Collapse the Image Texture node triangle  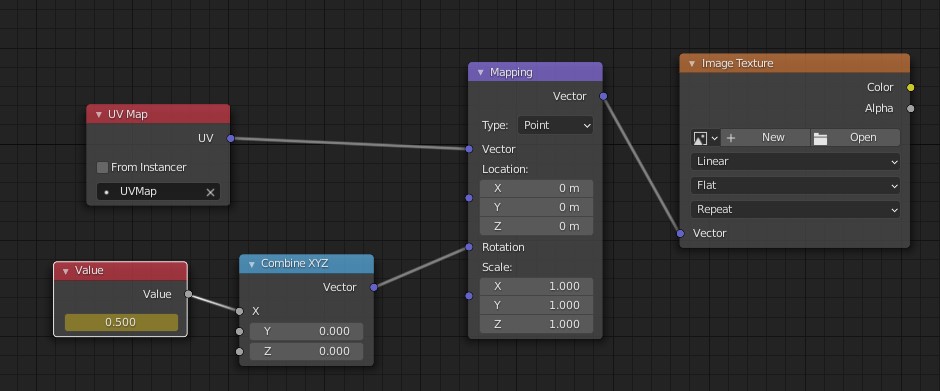(692, 64)
